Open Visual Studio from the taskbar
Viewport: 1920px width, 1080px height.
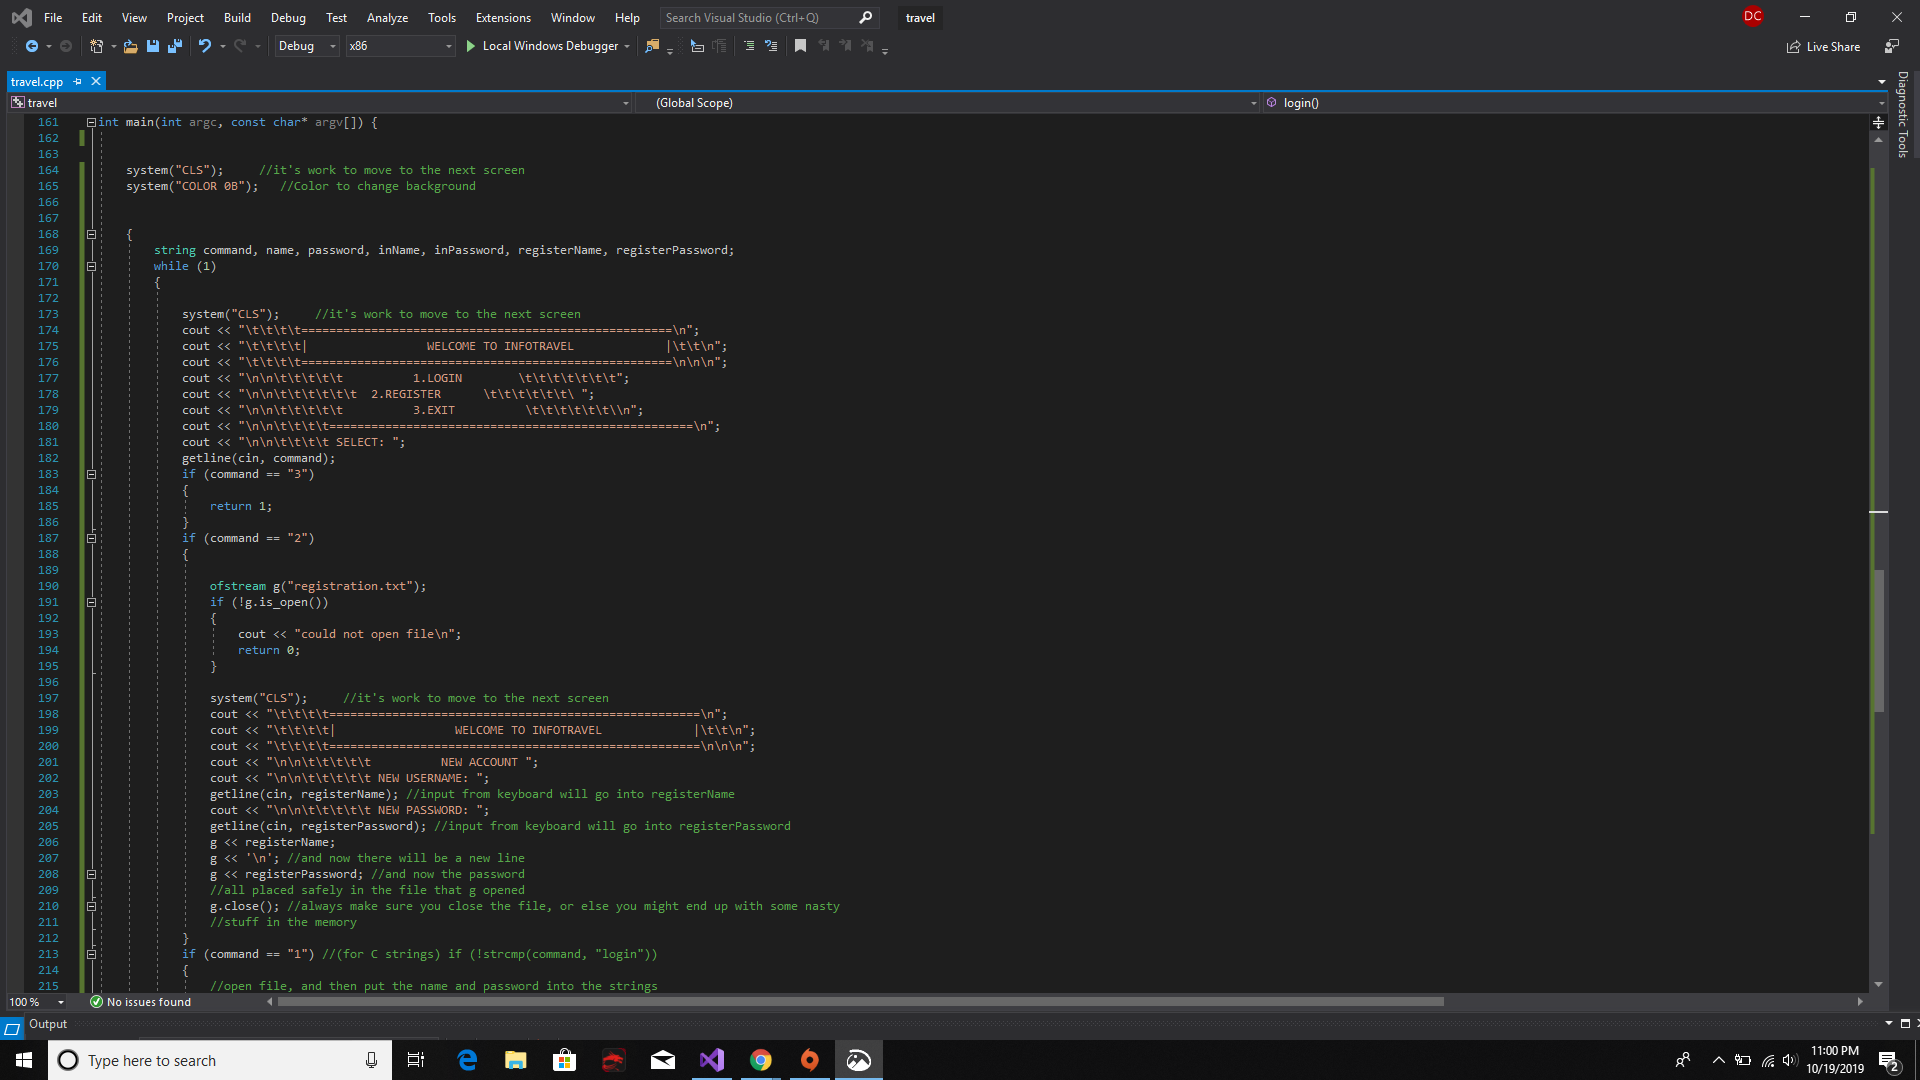(x=712, y=1060)
